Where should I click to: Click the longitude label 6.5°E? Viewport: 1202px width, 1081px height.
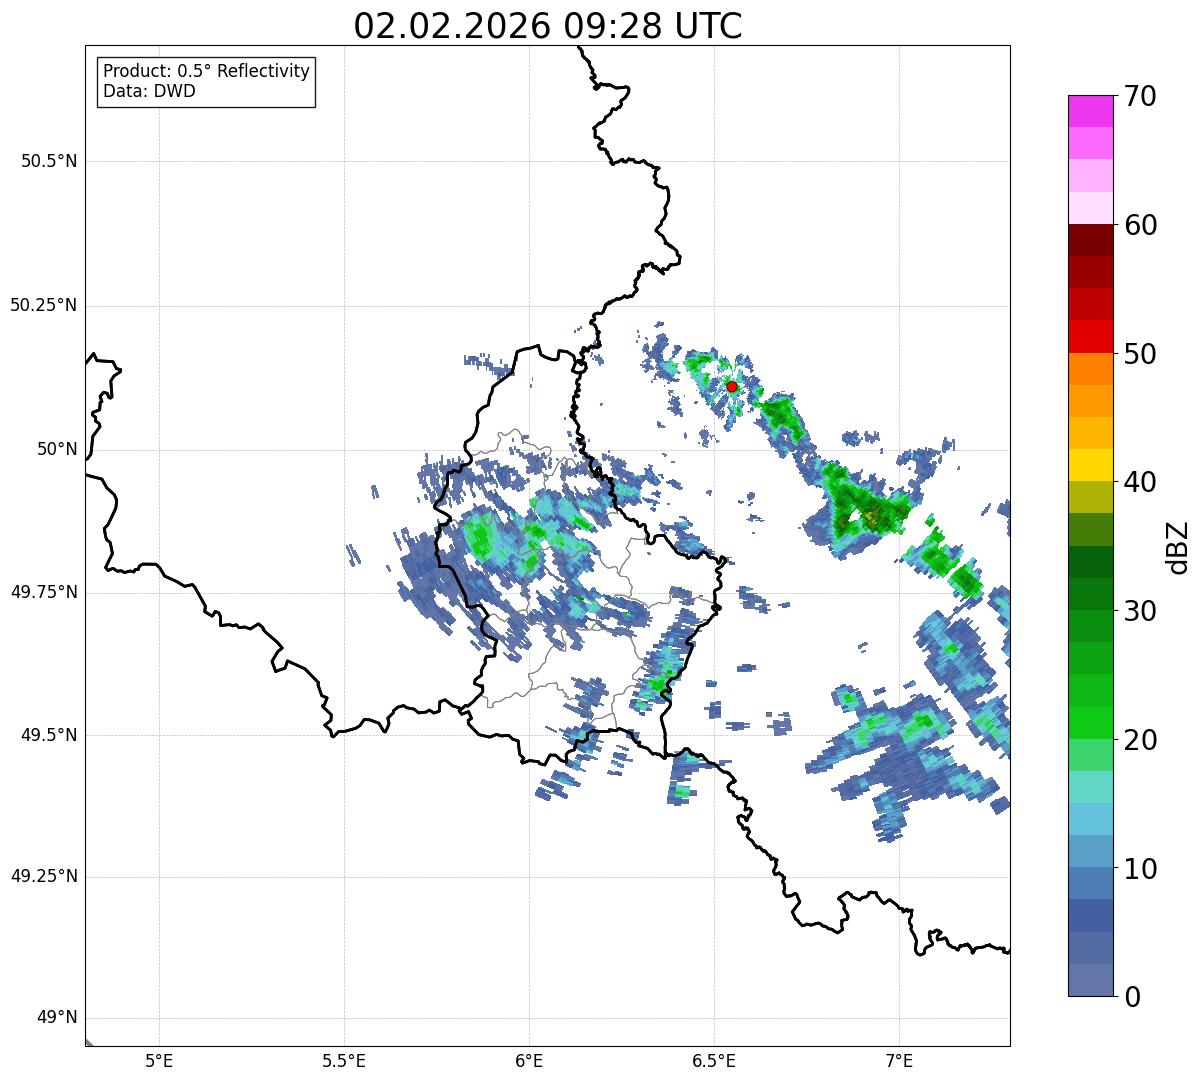[715, 1060]
